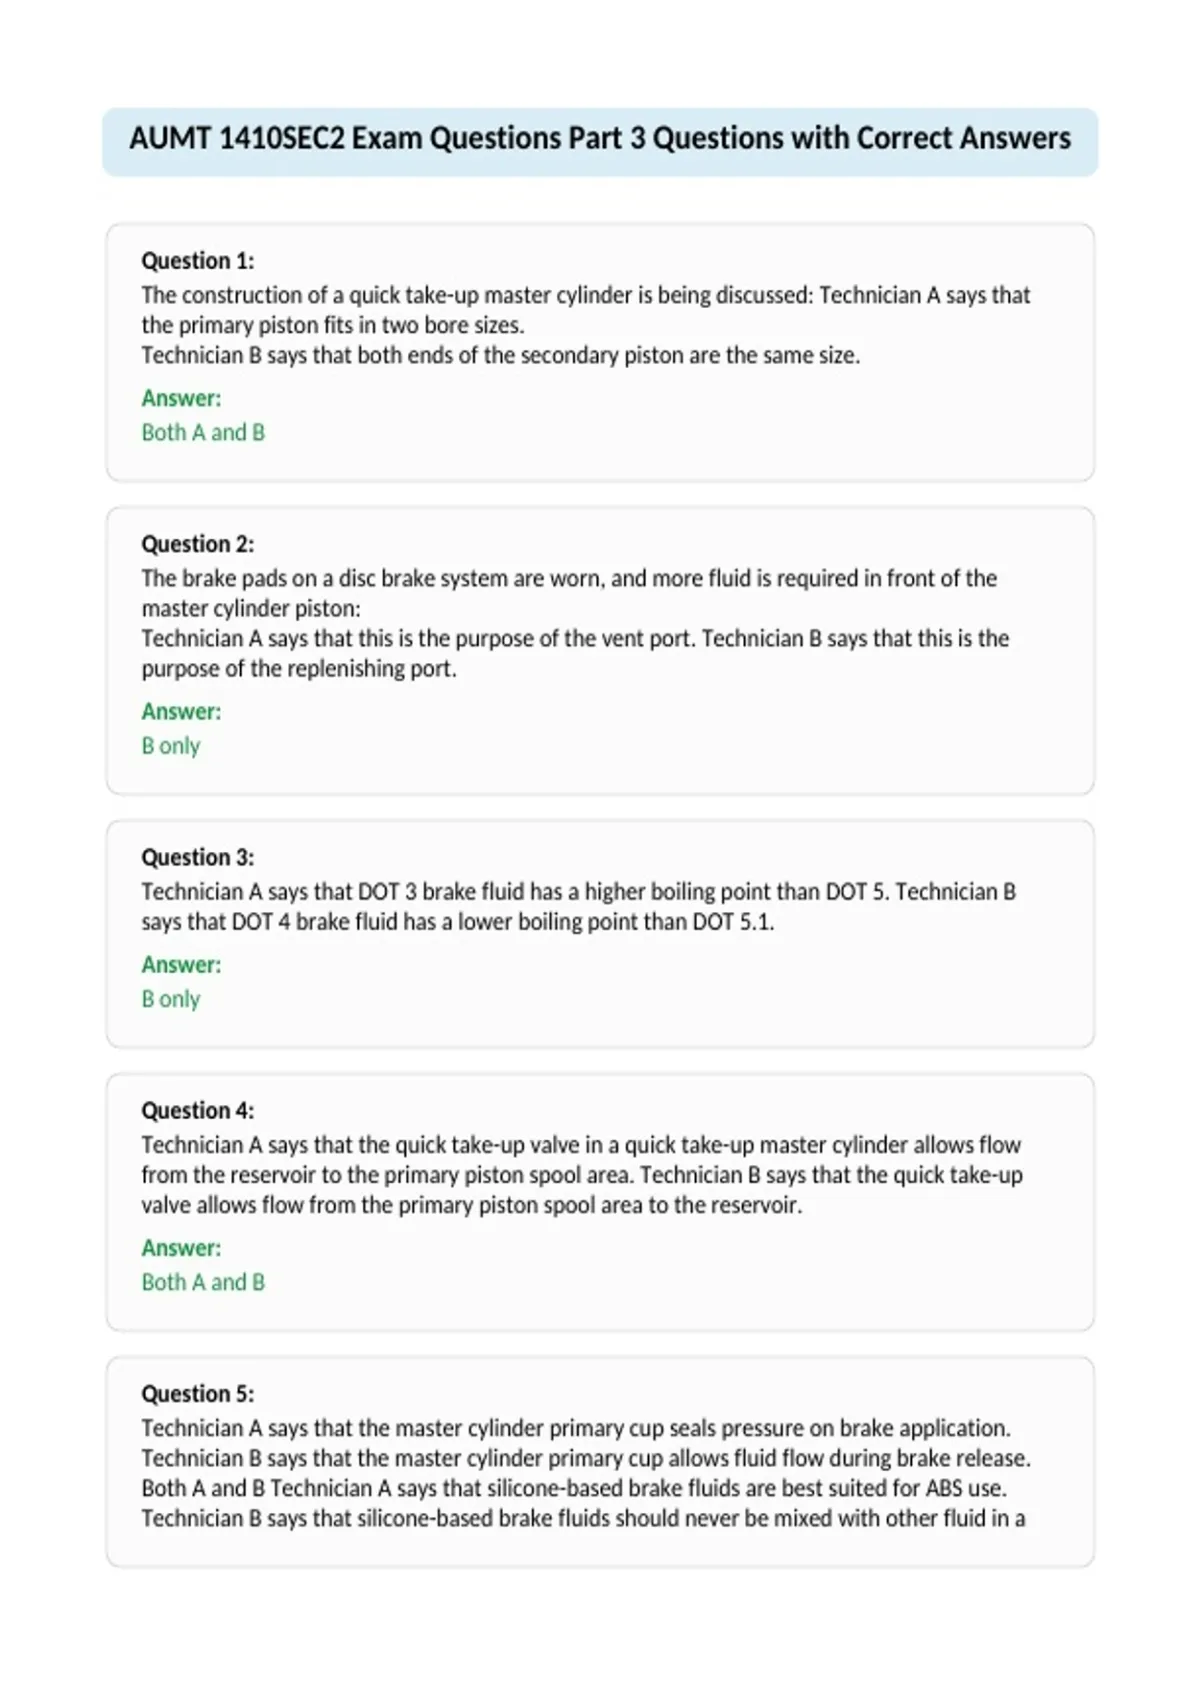This screenshot has width=1200, height=1700.
Task: Click the quick take-up valve question text
Action: click(x=582, y=1175)
